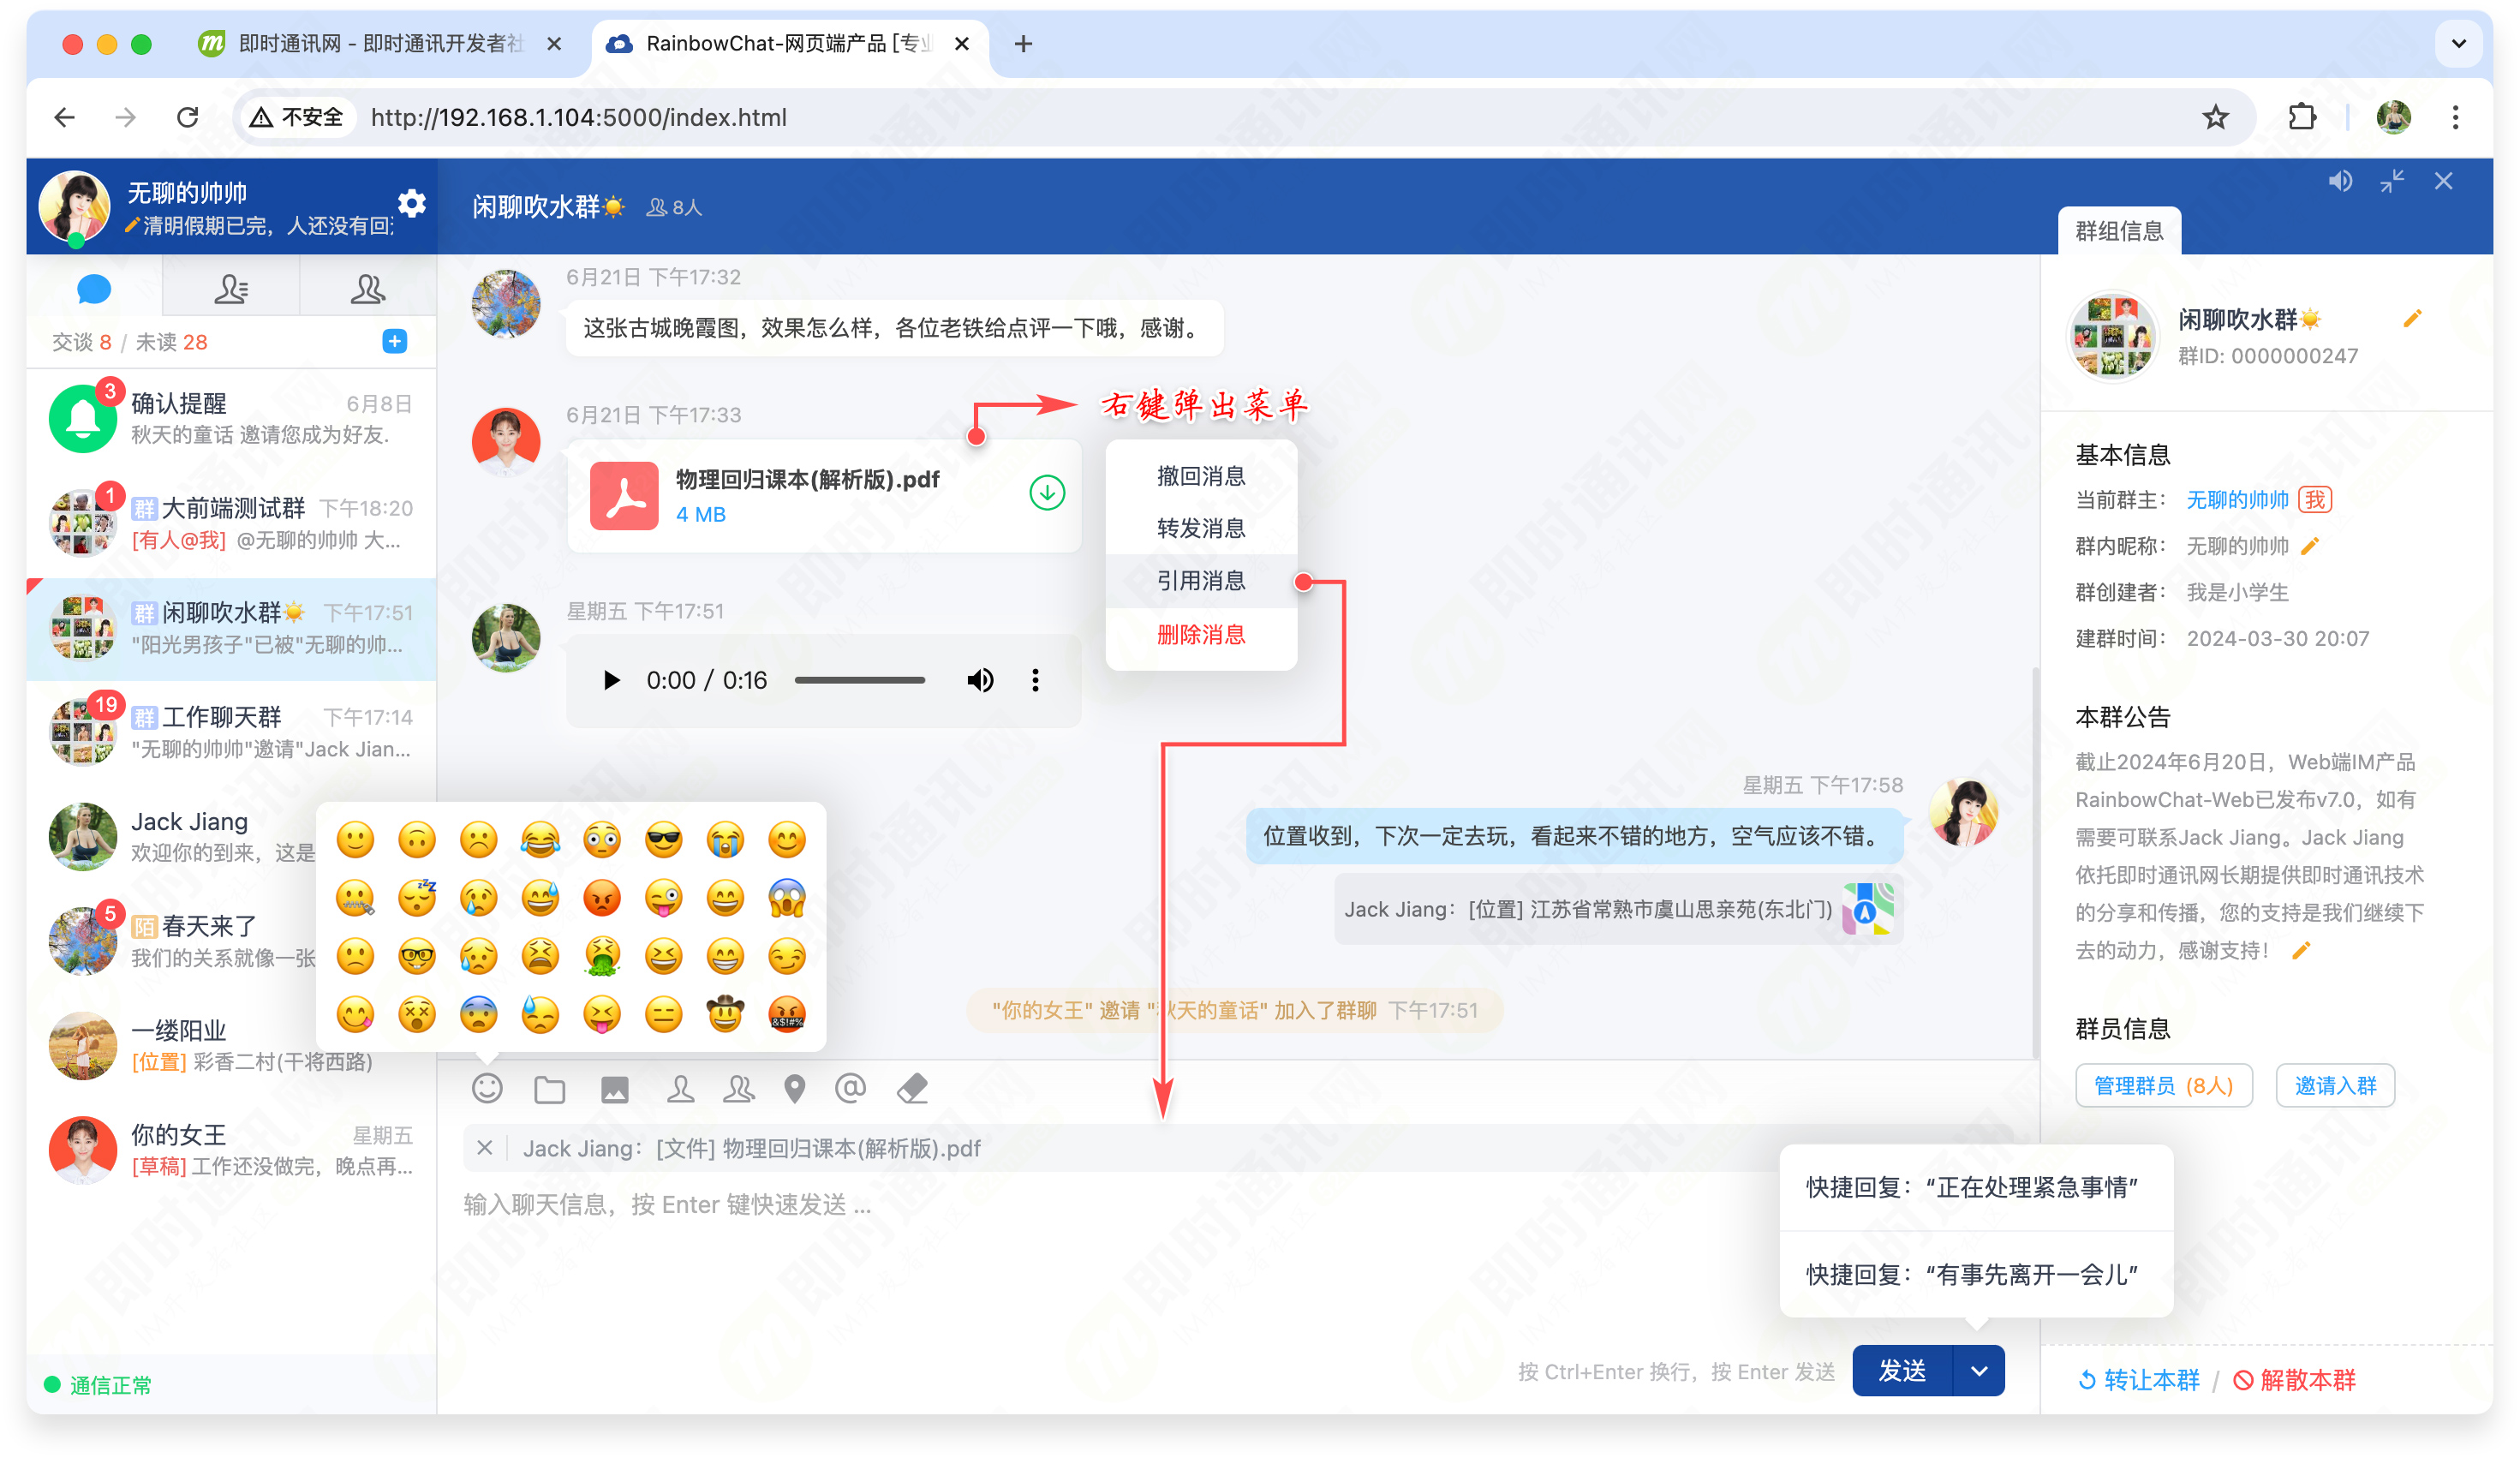Image resolution: width=2520 pixels, height=1458 pixels.
Task: Open the contacts panel in the left sidebar
Action: [231, 289]
